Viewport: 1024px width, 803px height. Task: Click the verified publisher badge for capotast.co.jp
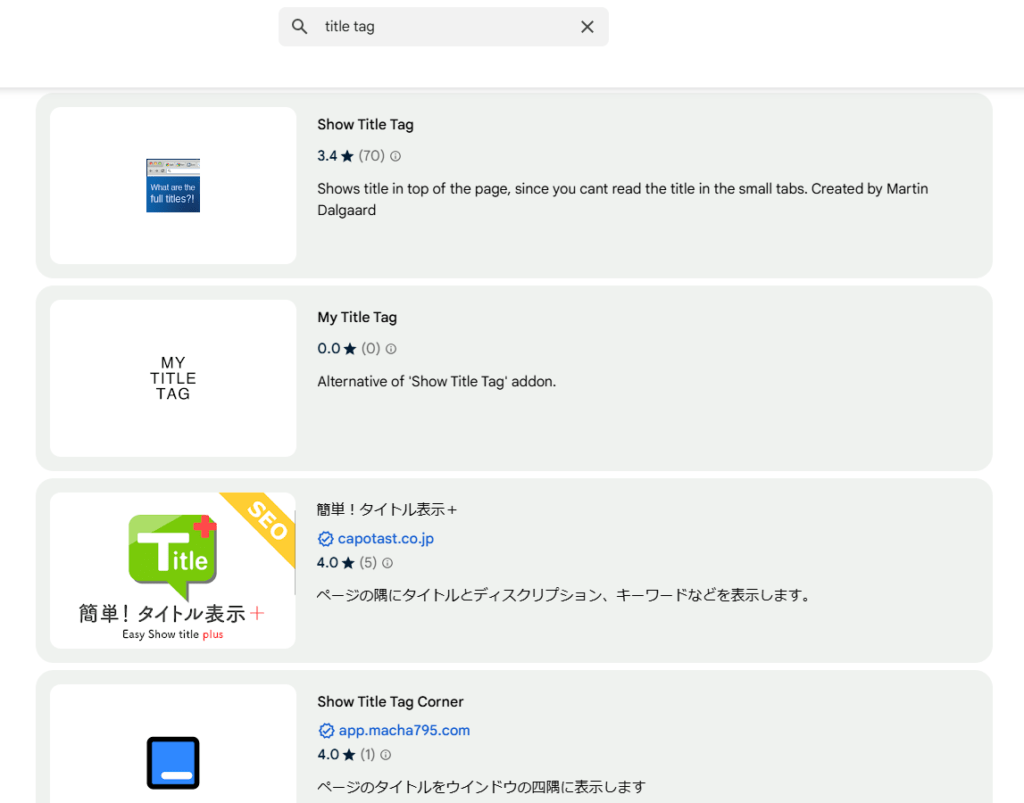[x=325, y=538]
